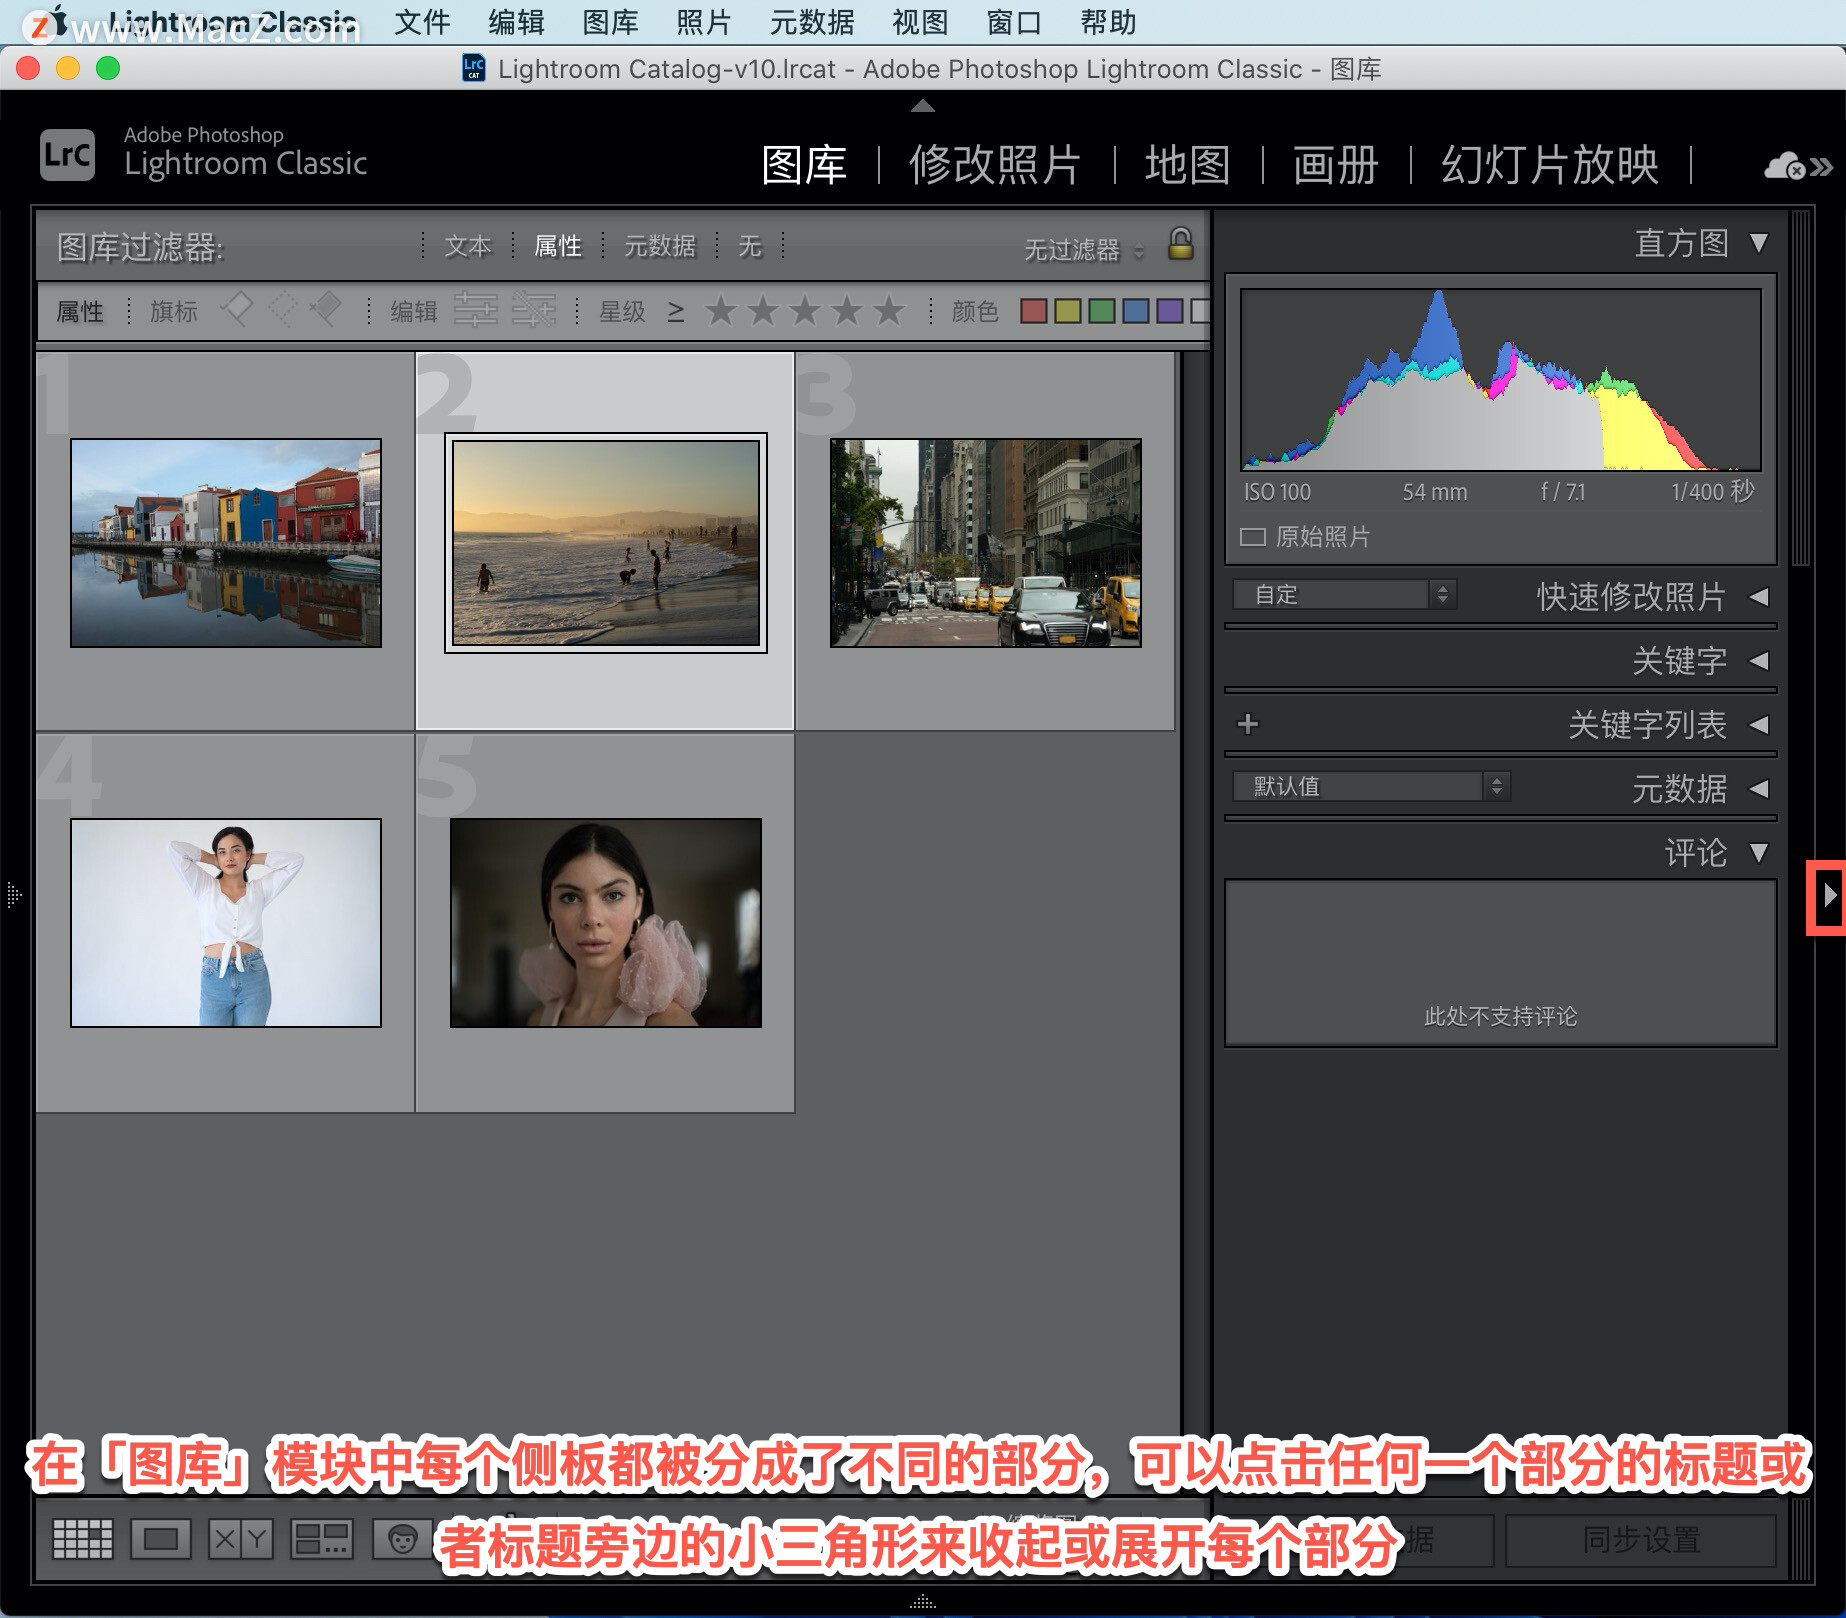Open the 自定 preset dropdown
The width and height of the screenshot is (1846, 1618).
coord(1344,594)
